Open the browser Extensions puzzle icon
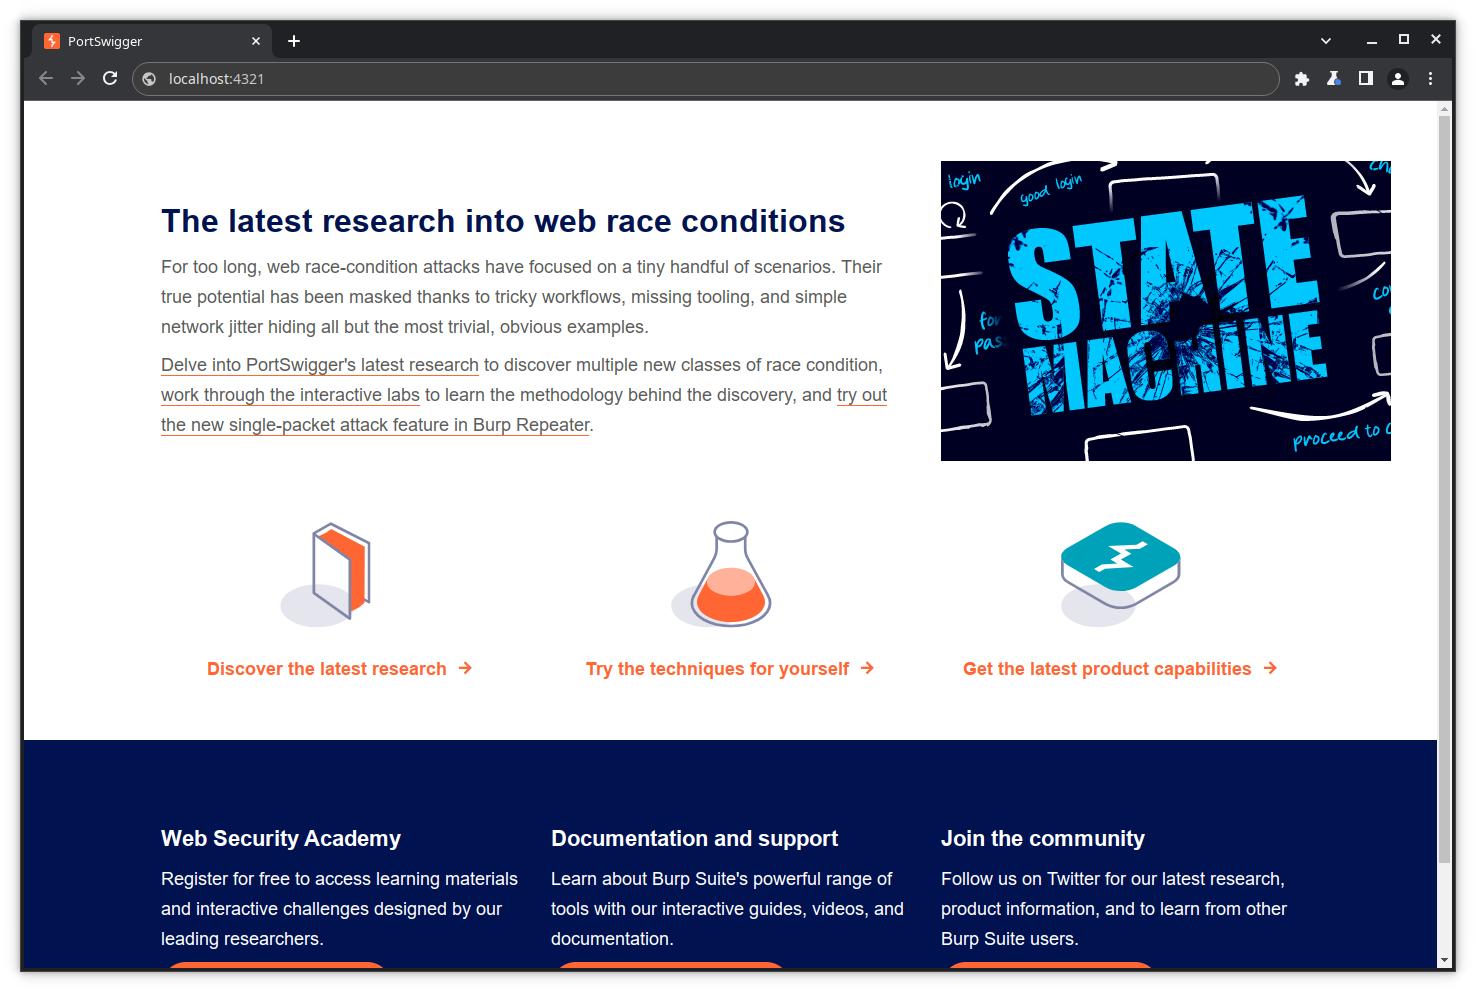1476x992 pixels. (1302, 79)
